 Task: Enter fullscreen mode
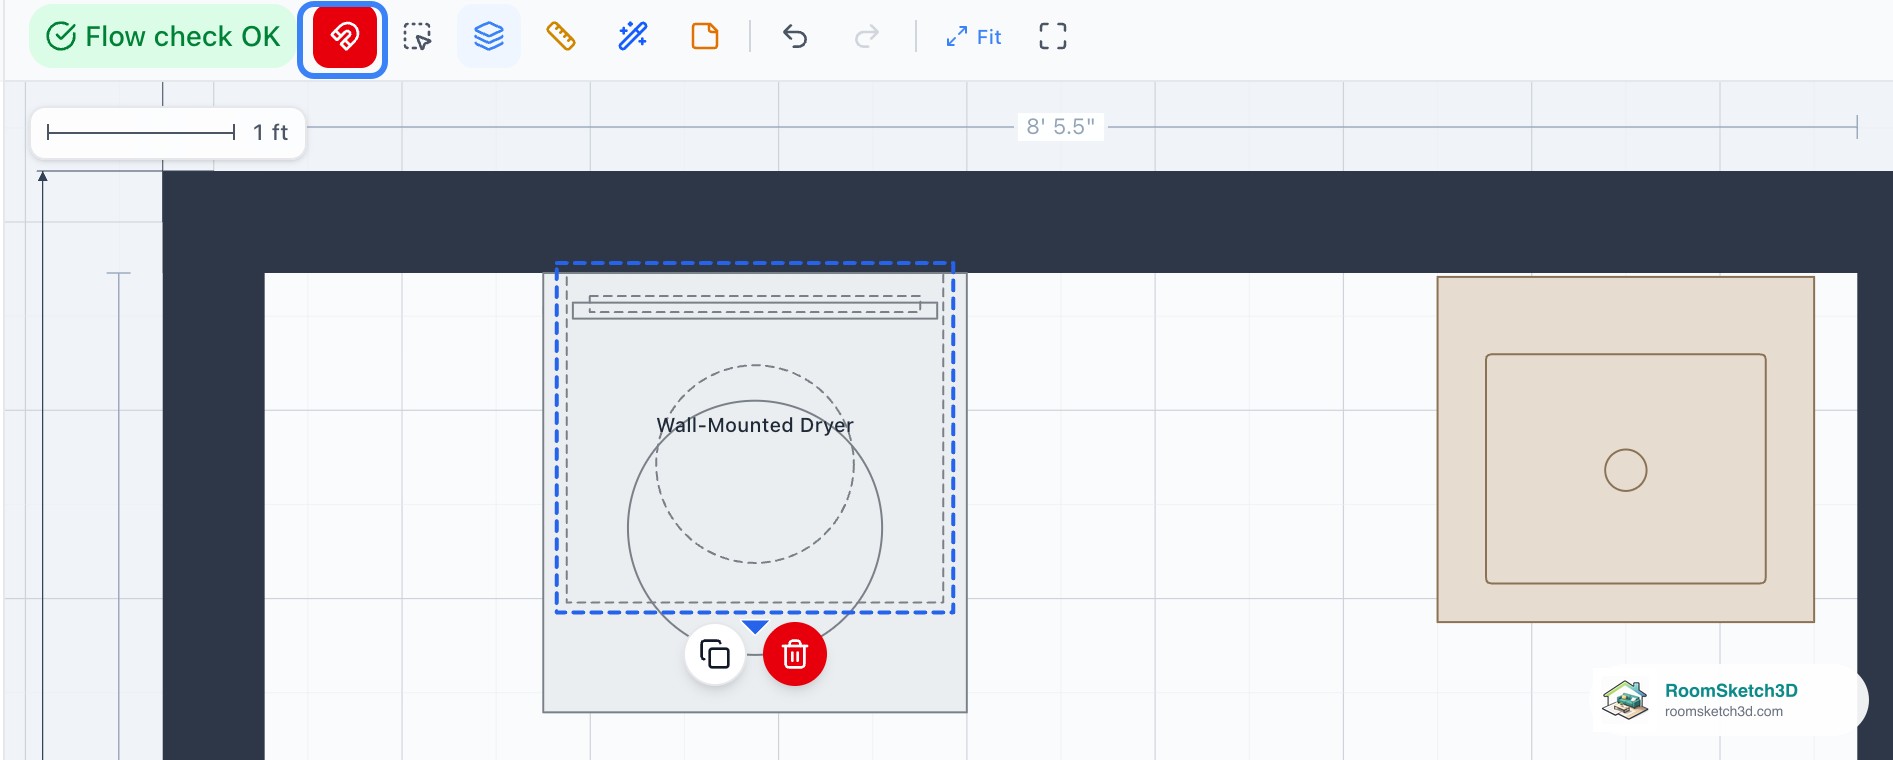[x=1053, y=37]
